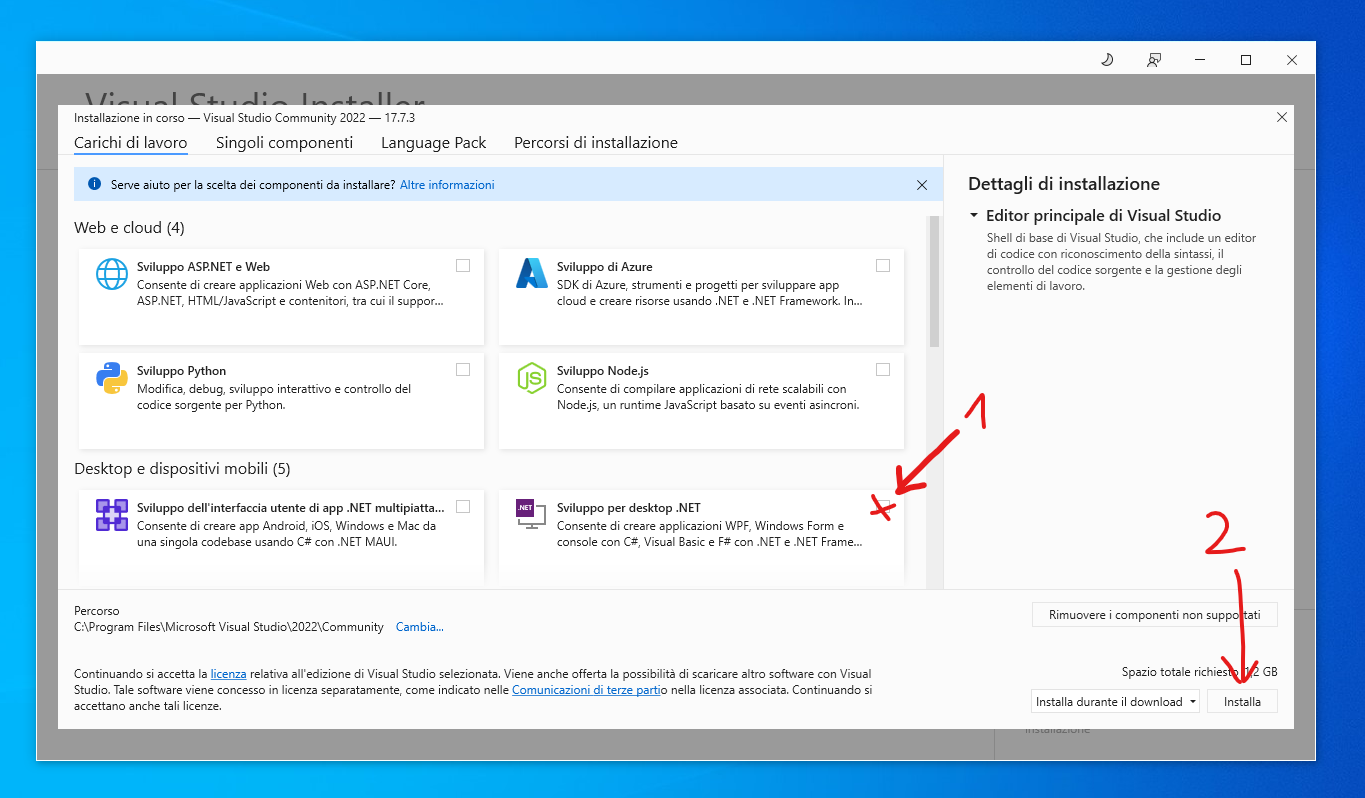
Task: Open the Installa durante il download dropdown
Action: tap(1115, 701)
